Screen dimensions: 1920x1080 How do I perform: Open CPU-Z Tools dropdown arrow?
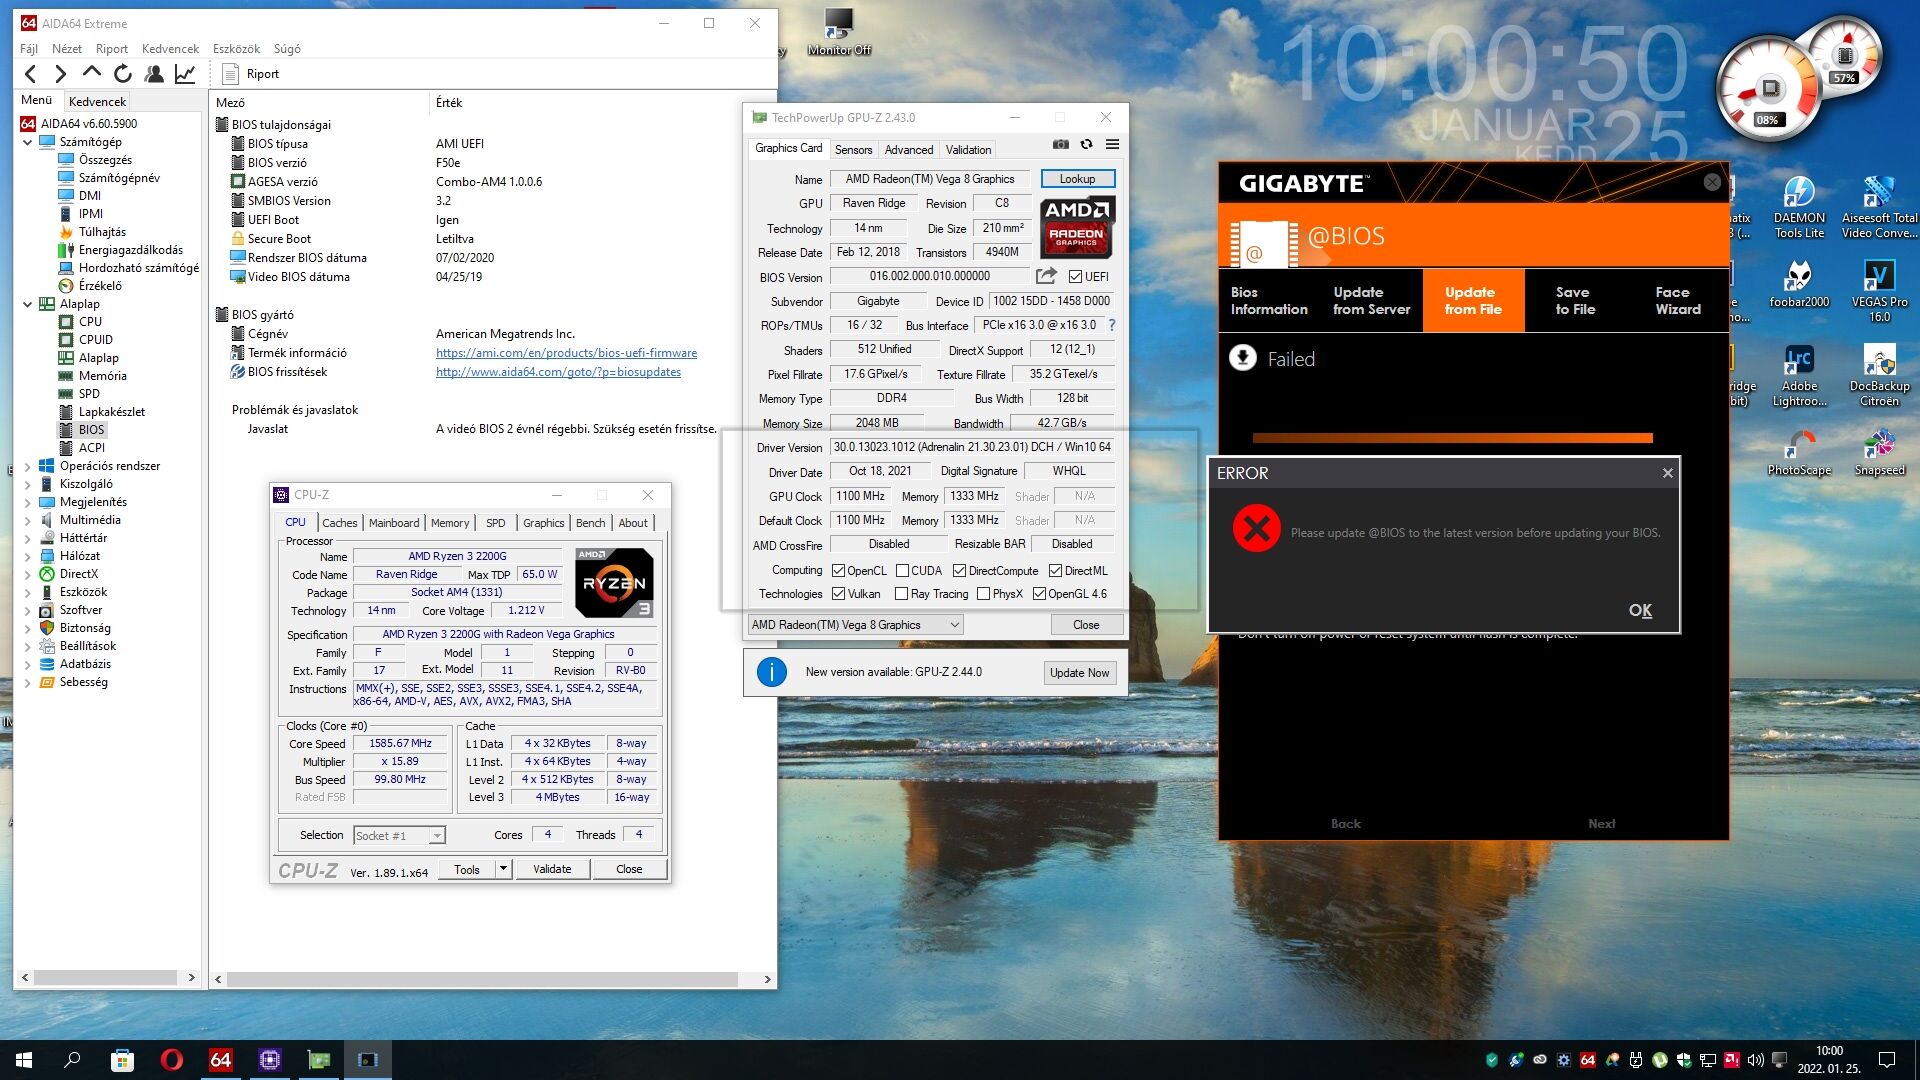(504, 869)
